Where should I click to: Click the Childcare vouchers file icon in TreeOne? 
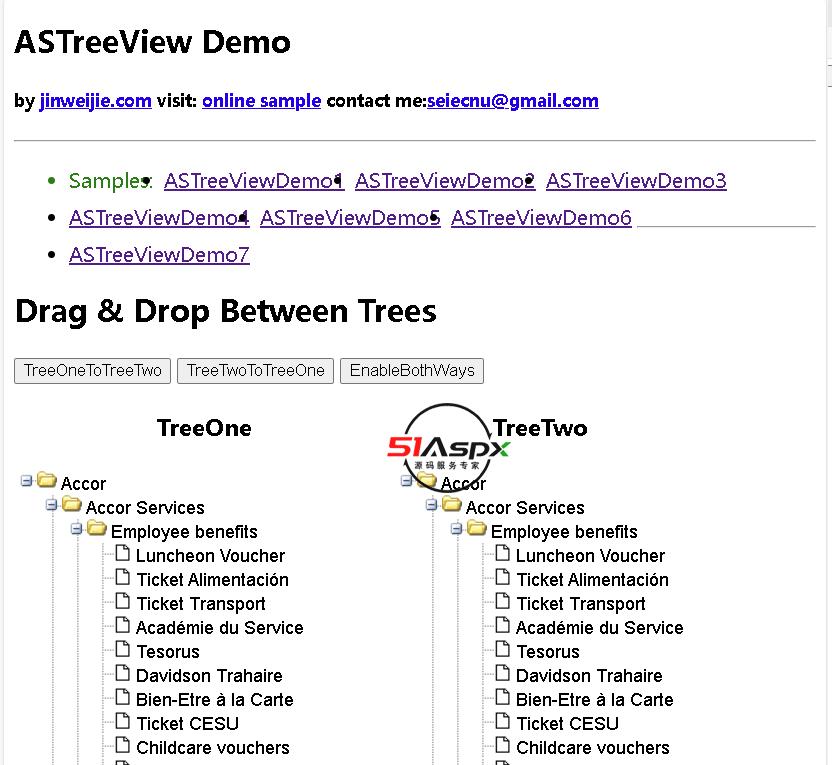click(123, 745)
